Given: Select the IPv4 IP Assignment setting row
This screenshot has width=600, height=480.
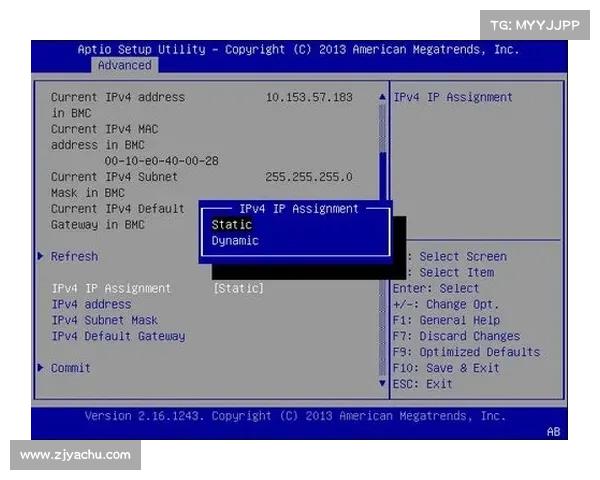Looking at the screenshot, I should click(158, 288).
